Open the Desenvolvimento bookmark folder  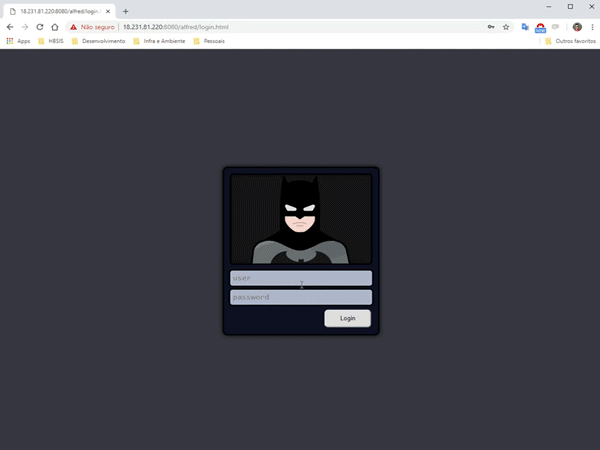coord(99,41)
